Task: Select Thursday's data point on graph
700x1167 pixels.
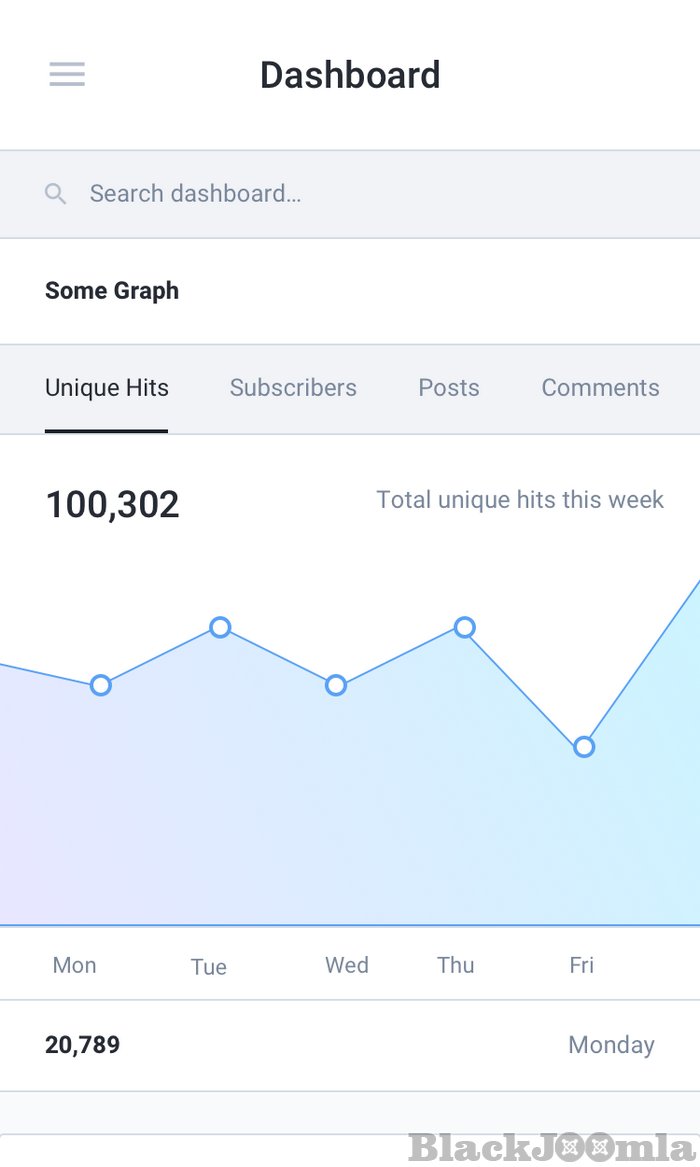Action: [x=464, y=627]
